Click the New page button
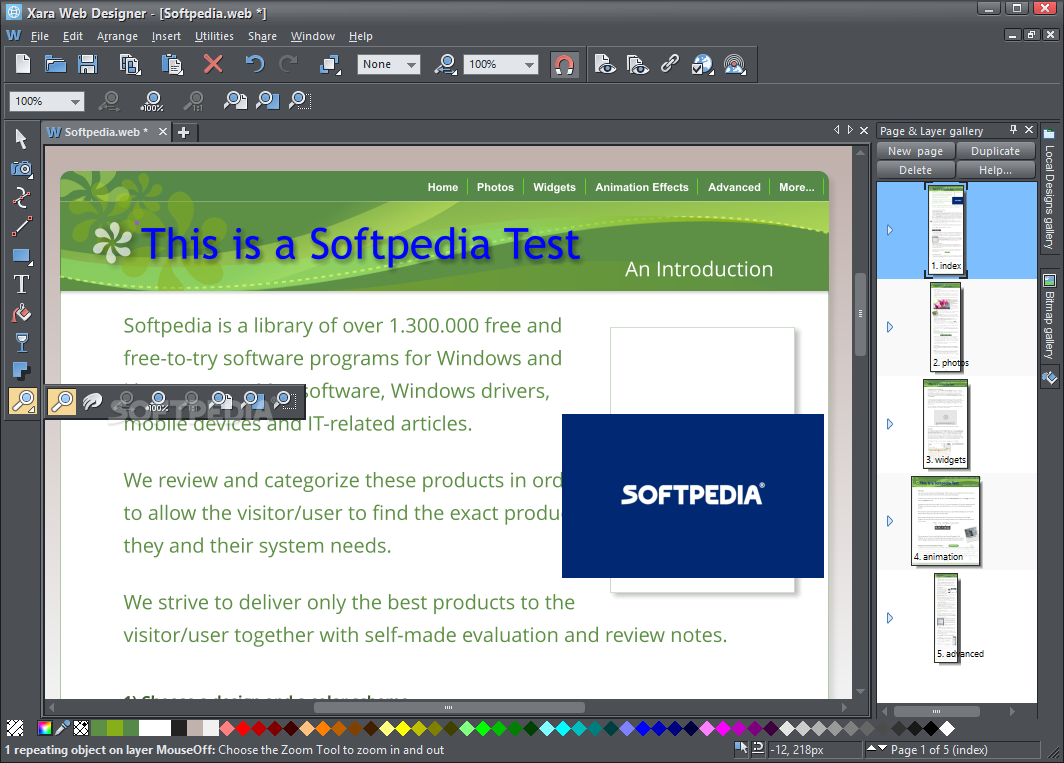The width and height of the screenshot is (1064, 763). point(915,151)
